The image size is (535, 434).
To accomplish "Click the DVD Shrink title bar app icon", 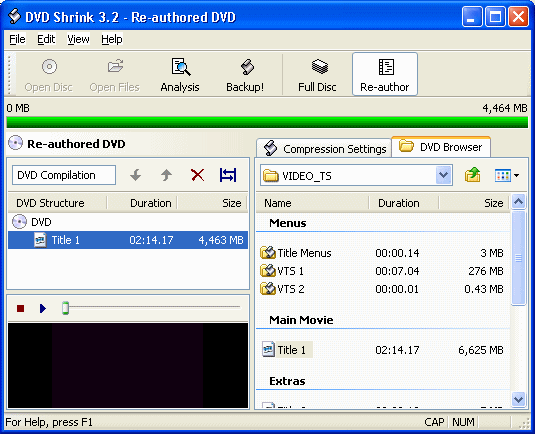I will click(14, 16).
